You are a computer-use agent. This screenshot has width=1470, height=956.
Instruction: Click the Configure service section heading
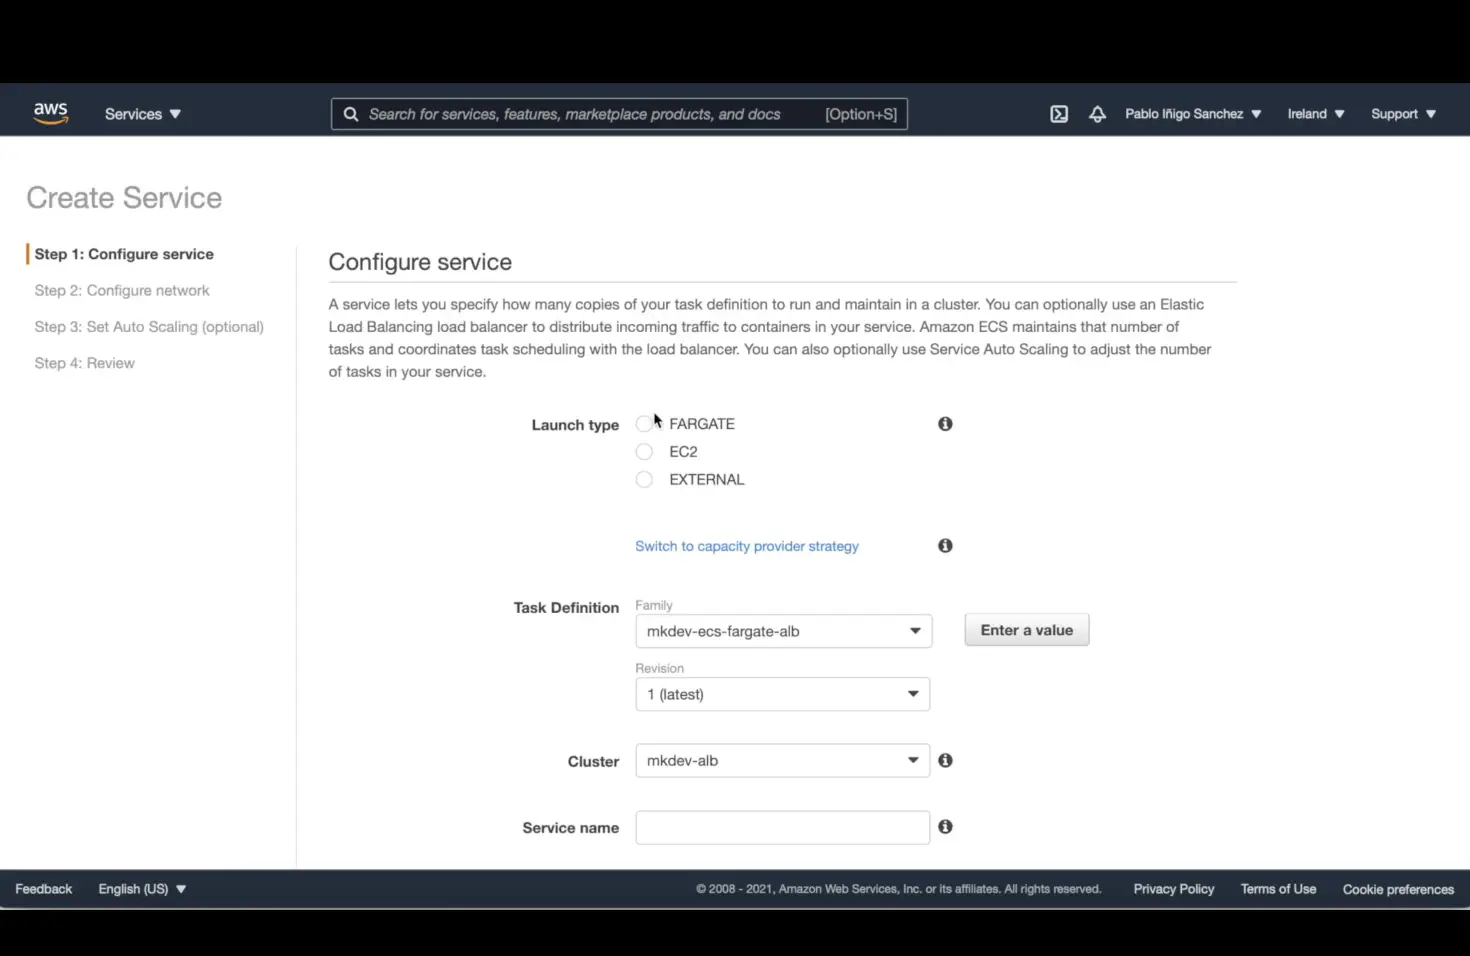[420, 262]
